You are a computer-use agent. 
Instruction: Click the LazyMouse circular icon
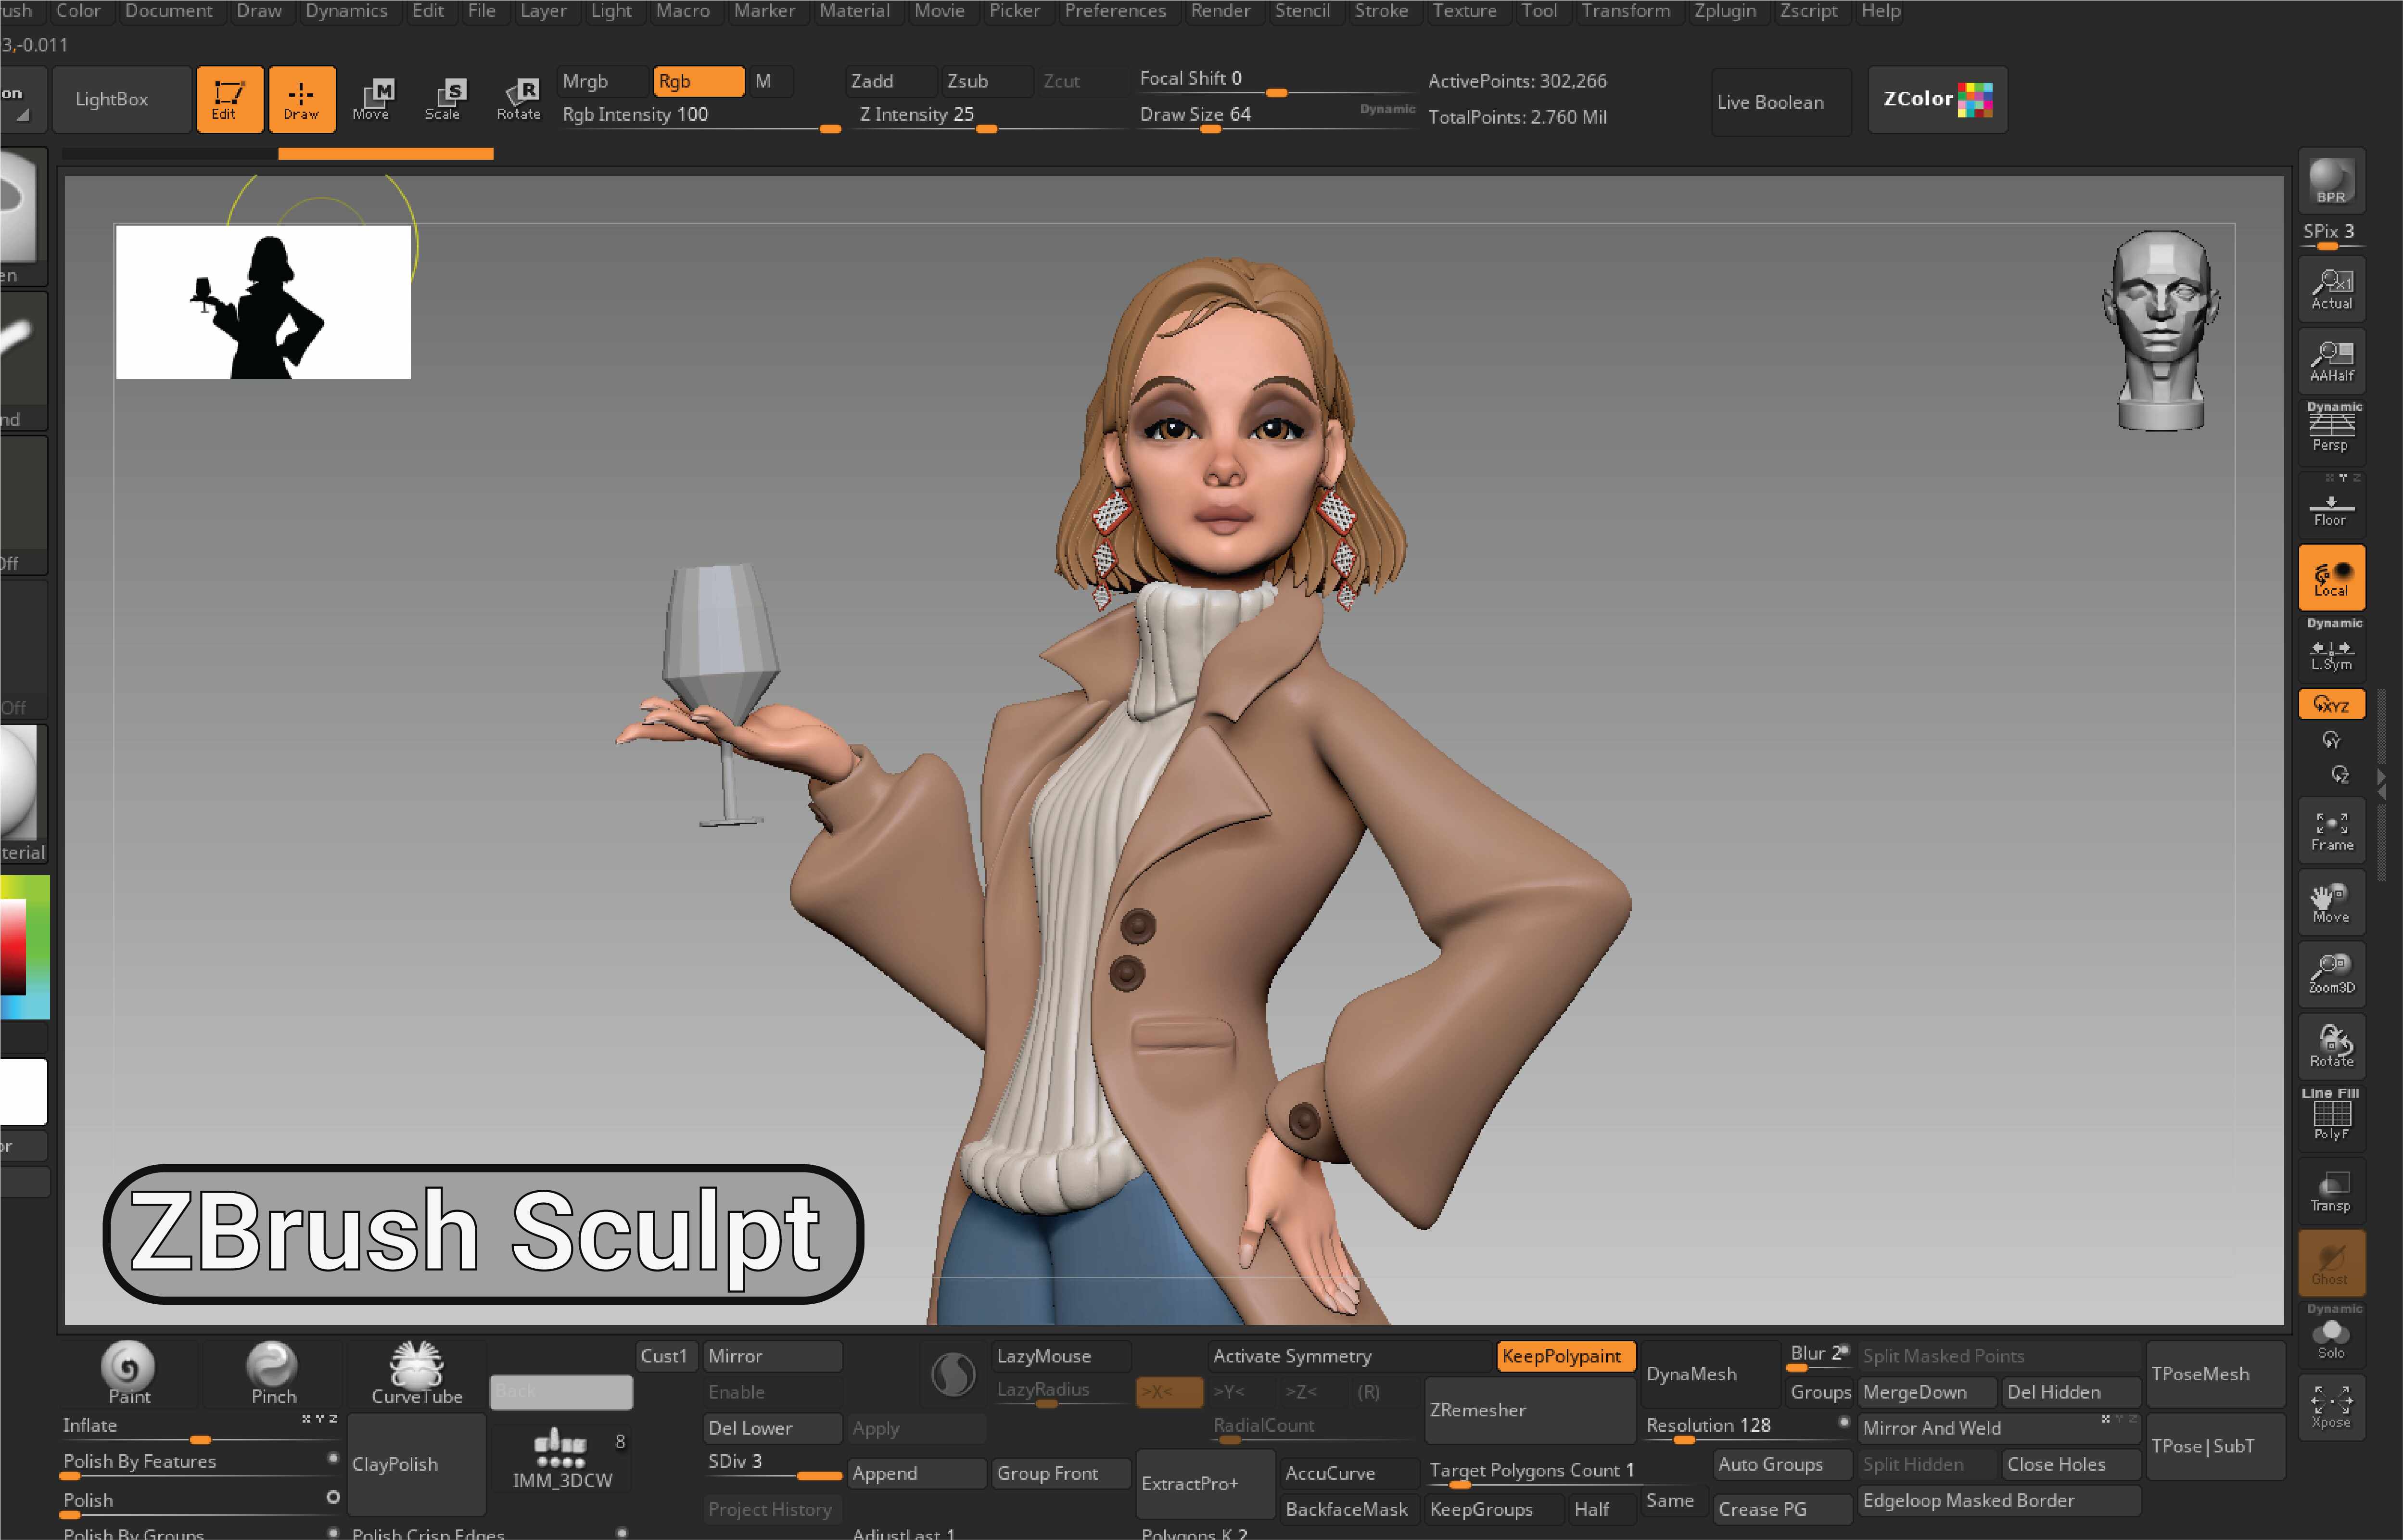point(953,1374)
